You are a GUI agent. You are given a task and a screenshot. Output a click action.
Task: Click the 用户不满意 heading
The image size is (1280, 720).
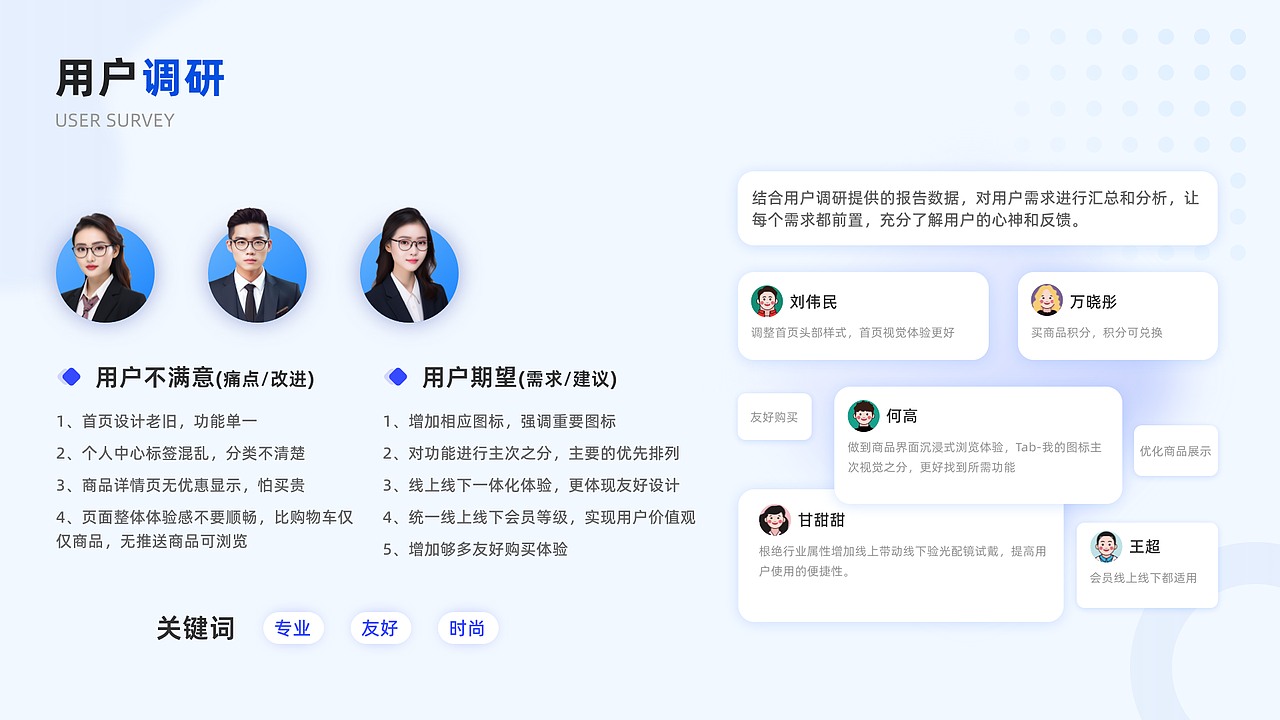[x=205, y=378]
